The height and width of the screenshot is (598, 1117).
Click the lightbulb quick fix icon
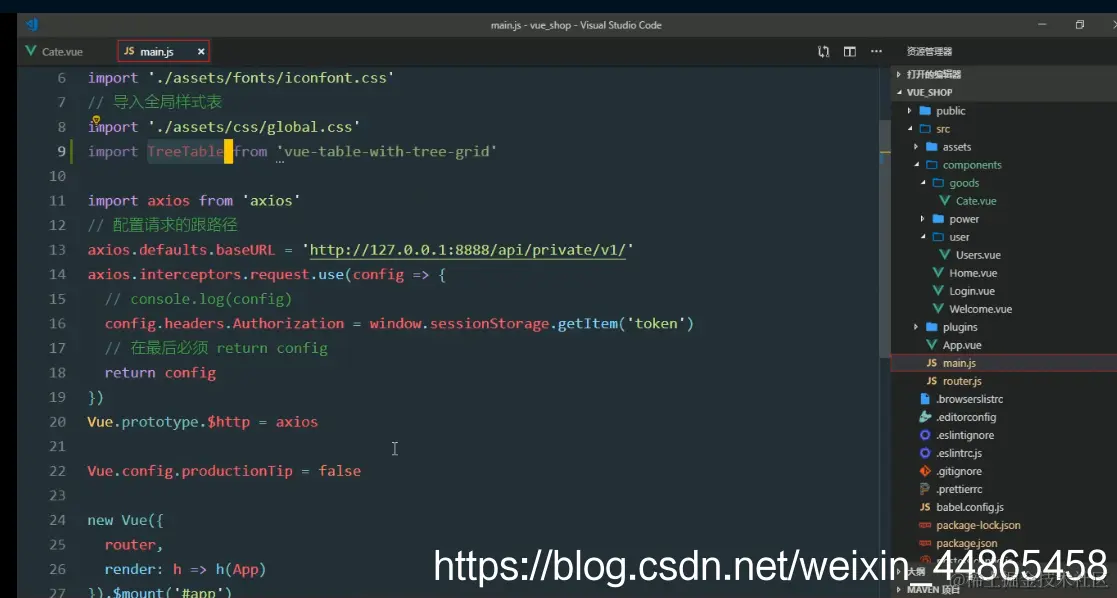click(x=95, y=120)
